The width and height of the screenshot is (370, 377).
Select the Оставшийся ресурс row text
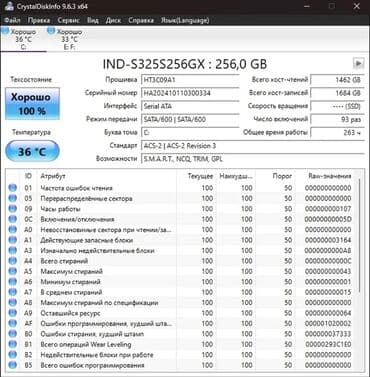[x=70, y=313]
